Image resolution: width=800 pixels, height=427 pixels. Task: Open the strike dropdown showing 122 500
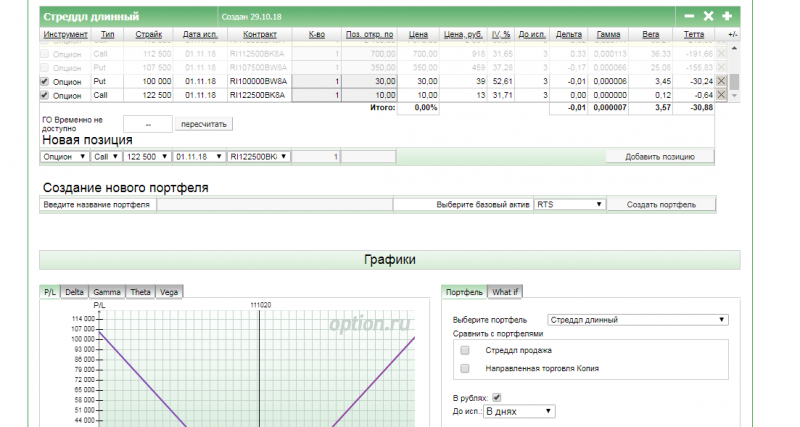point(147,157)
